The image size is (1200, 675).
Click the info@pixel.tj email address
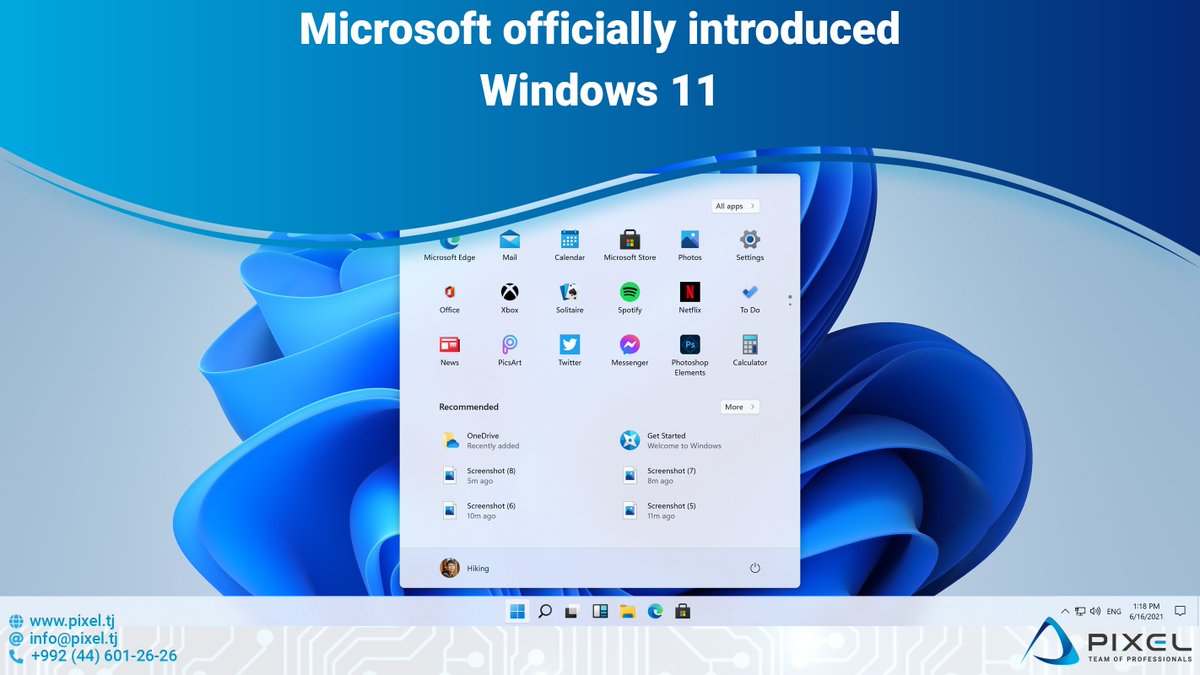(74, 638)
